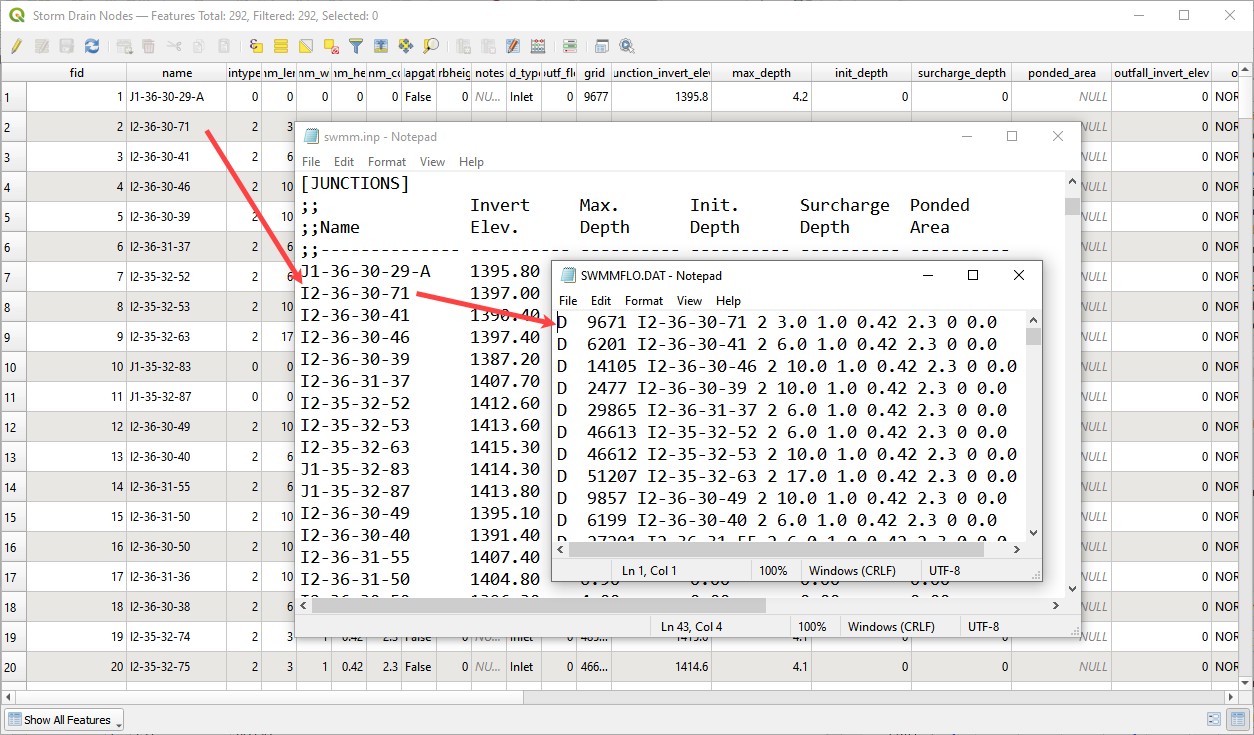
Task: Click the select features by expression icon
Action: pyautogui.click(x=256, y=46)
